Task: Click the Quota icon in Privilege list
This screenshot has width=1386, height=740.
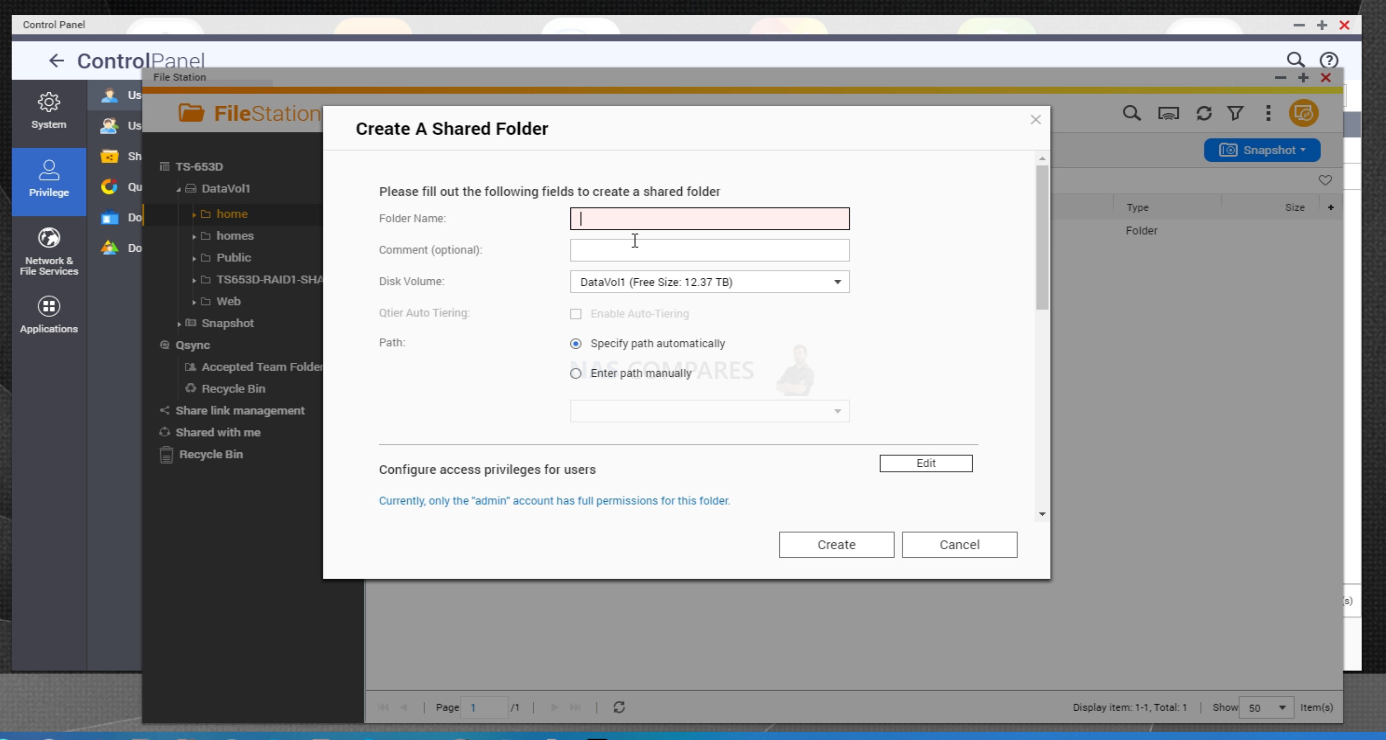Action: coord(110,187)
